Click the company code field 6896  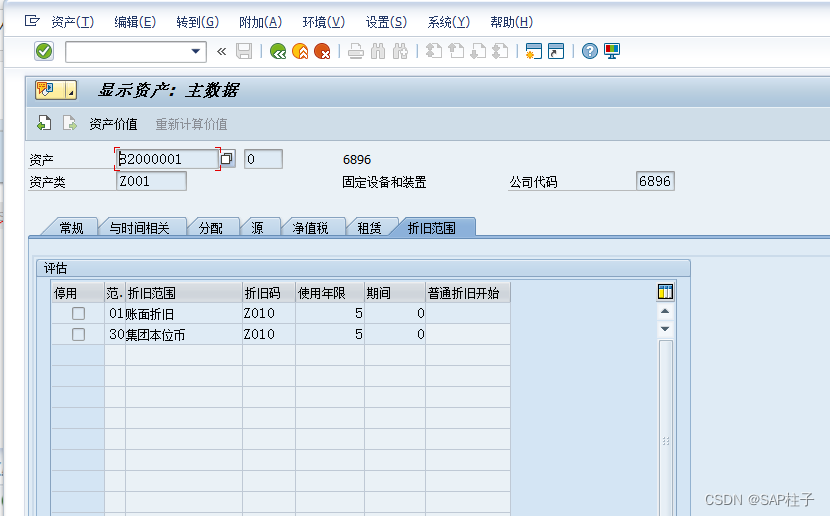(x=655, y=181)
